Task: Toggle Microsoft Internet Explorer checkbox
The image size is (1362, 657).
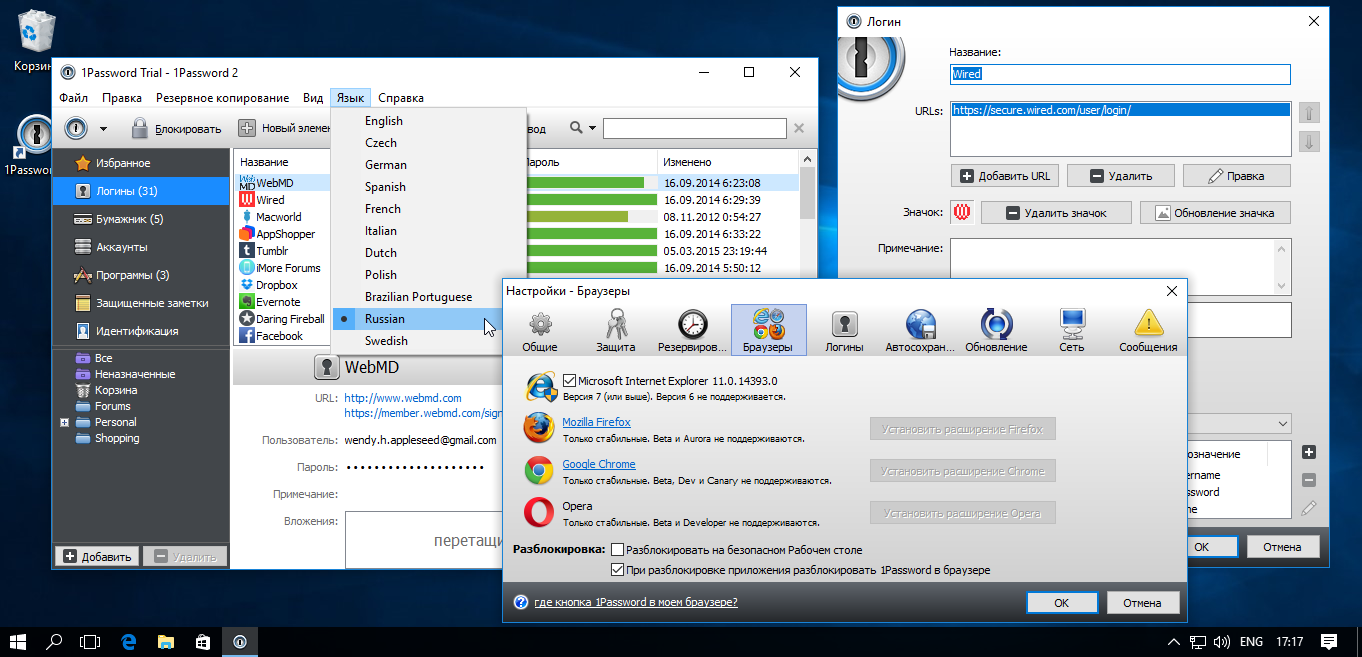Action: [569, 380]
